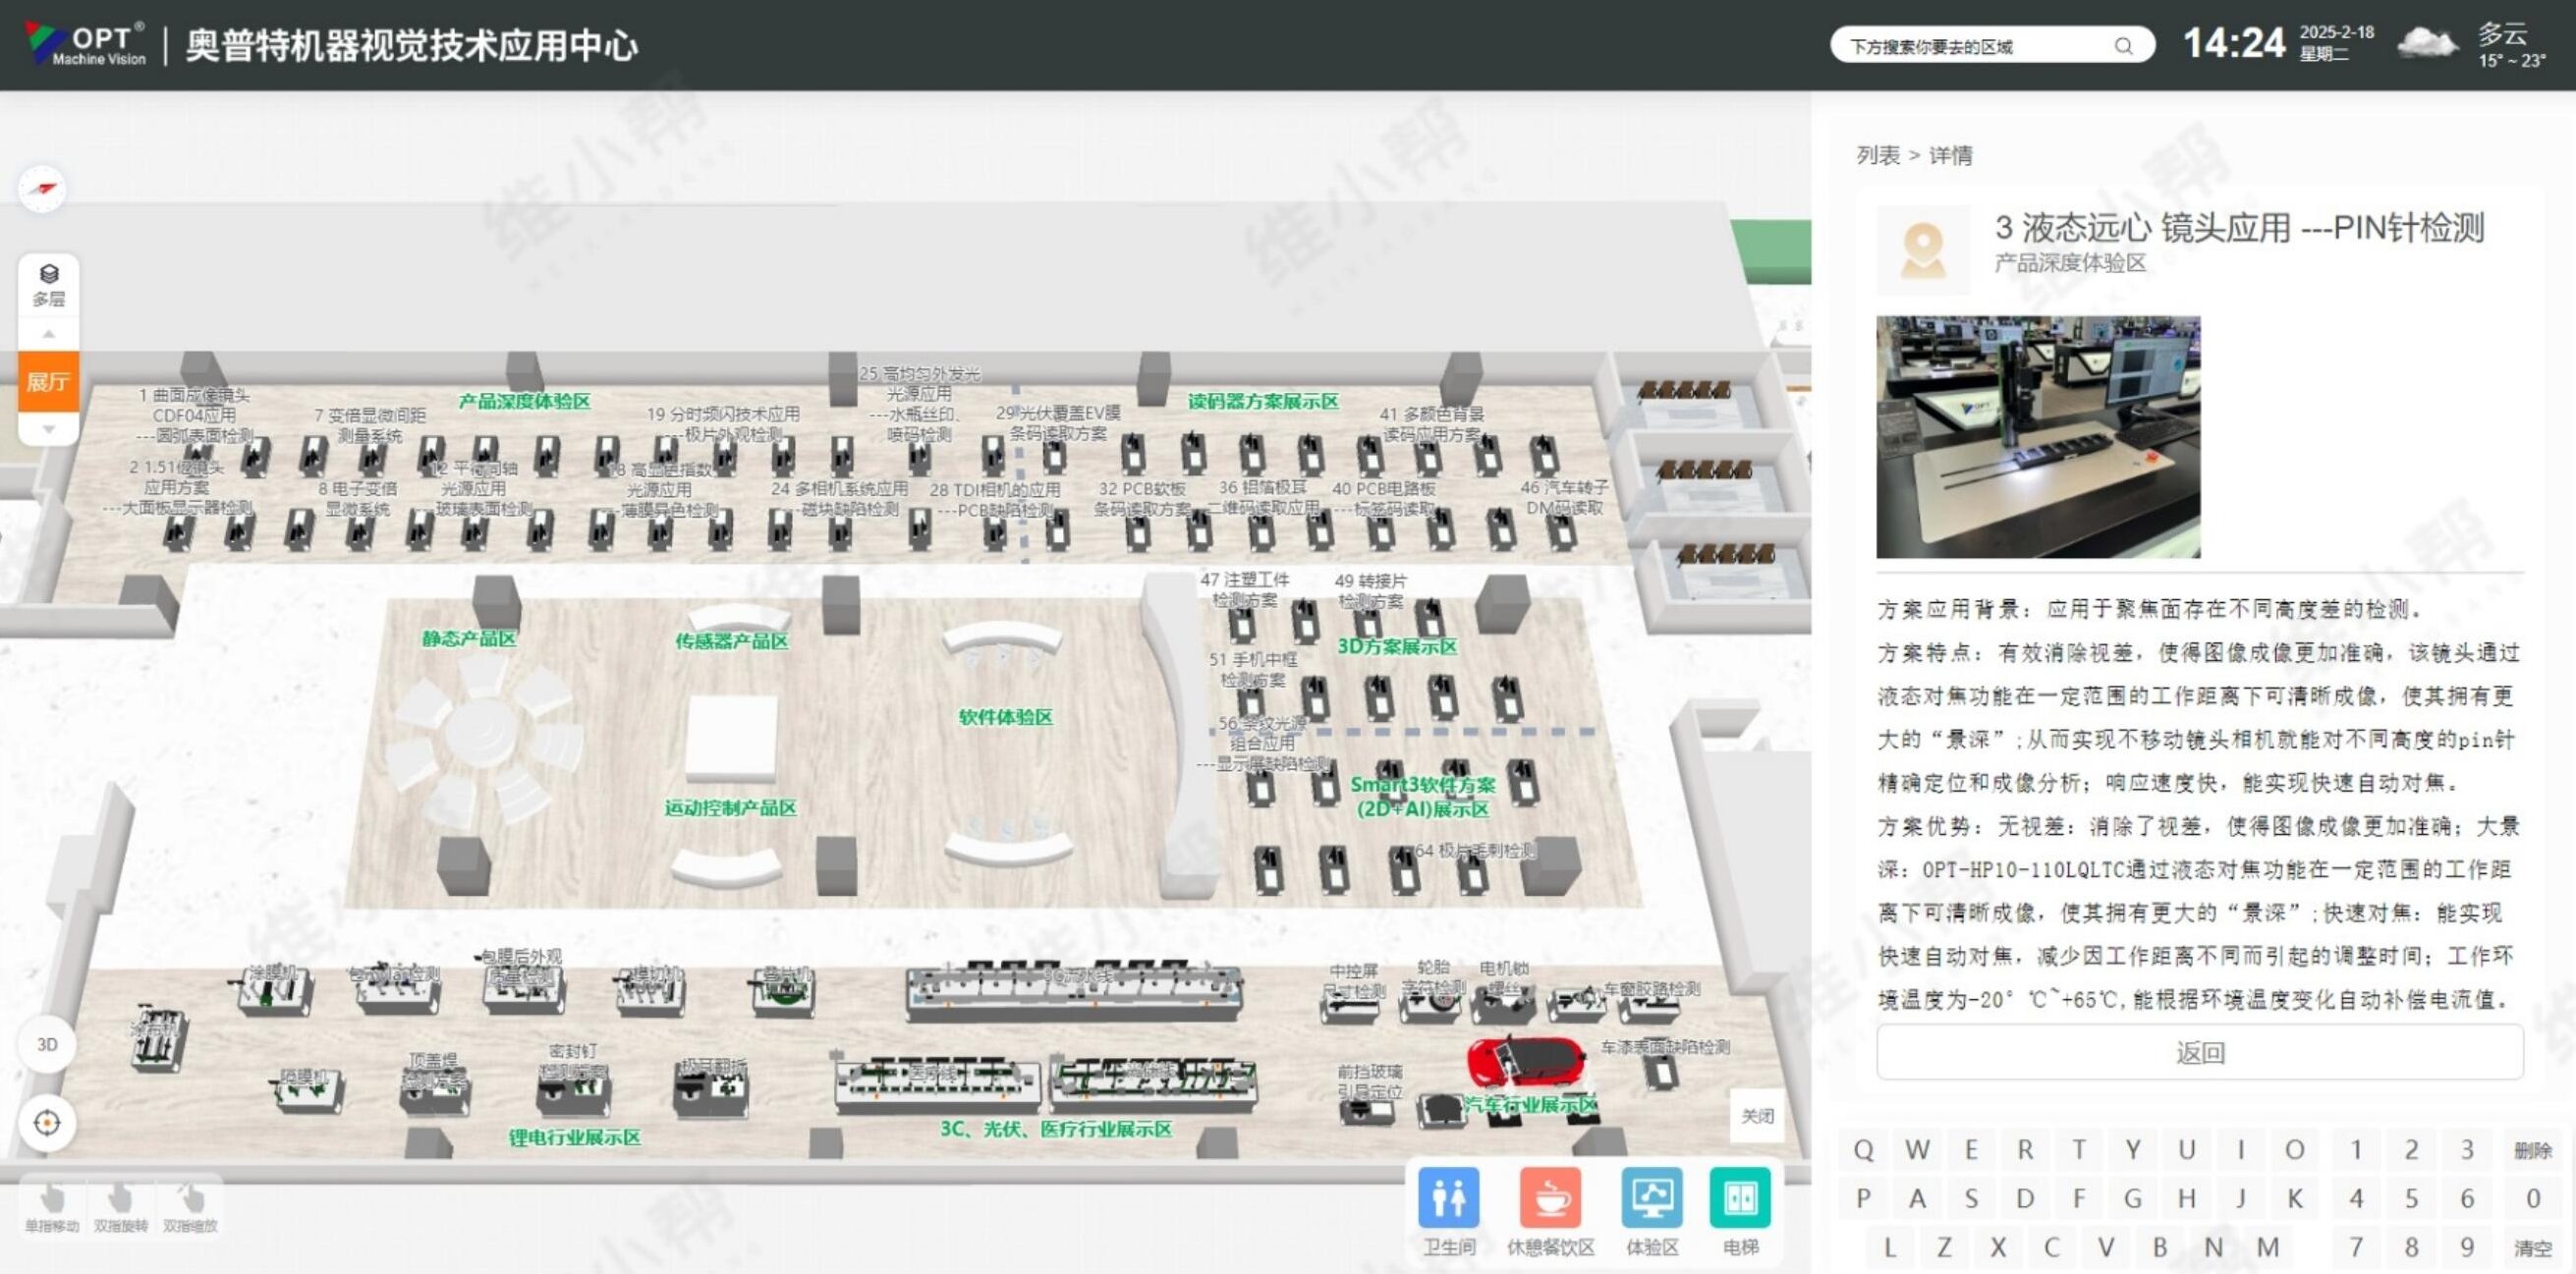Click station label 49 转接片检测方案
Viewport: 2576px width, 1274px height.
point(1370,591)
